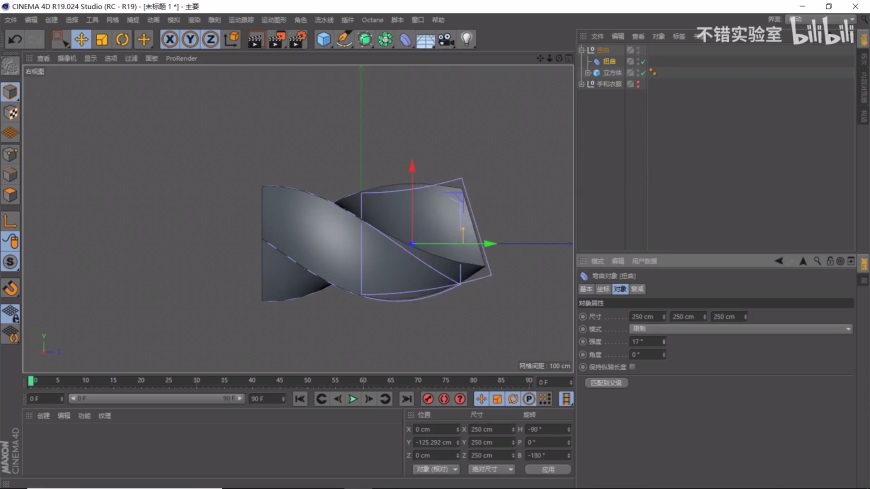Toggle the X axis lock

[x=170, y=40]
